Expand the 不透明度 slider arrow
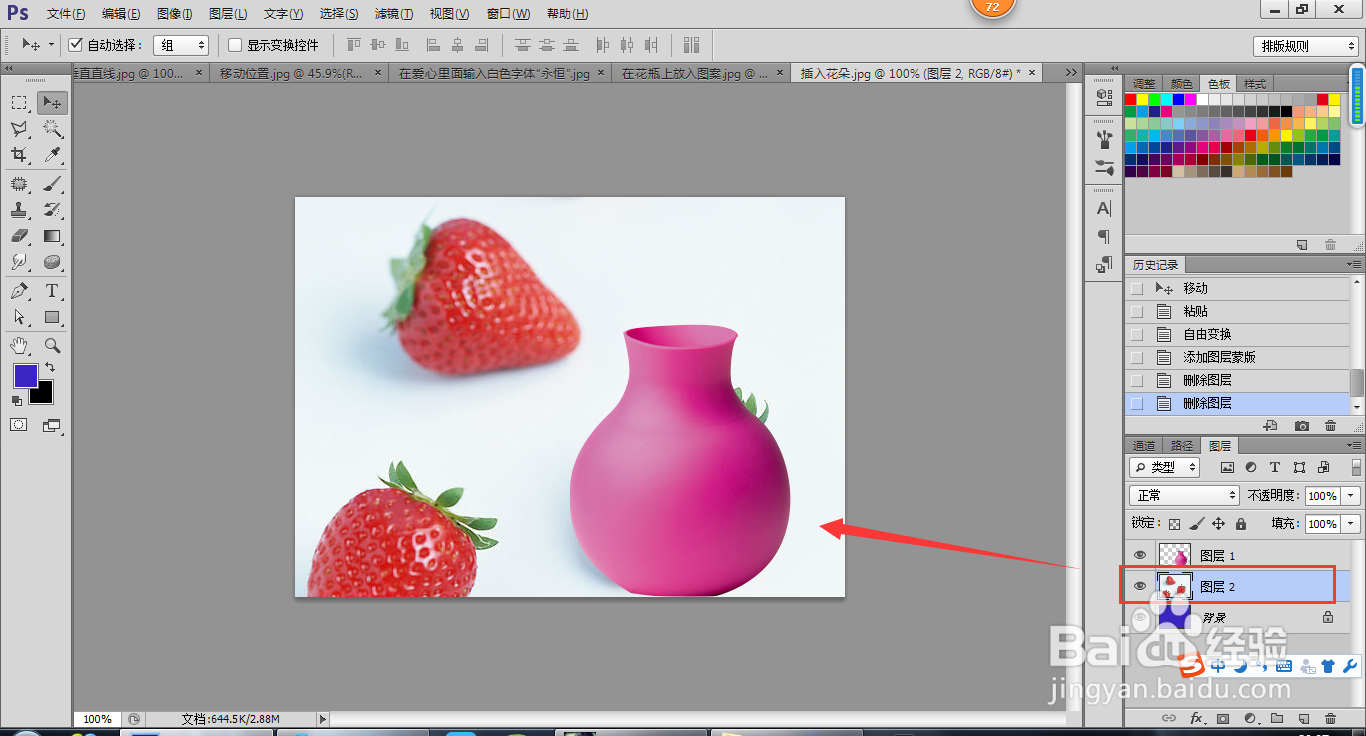 [x=1352, y=495]
